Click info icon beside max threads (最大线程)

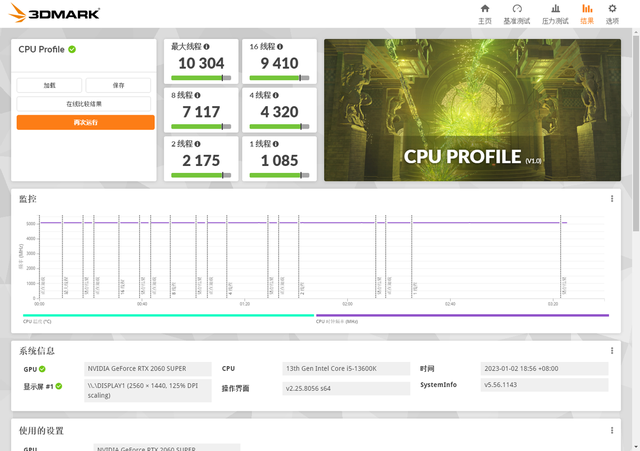pyautogui.click(x=207, y=47)
